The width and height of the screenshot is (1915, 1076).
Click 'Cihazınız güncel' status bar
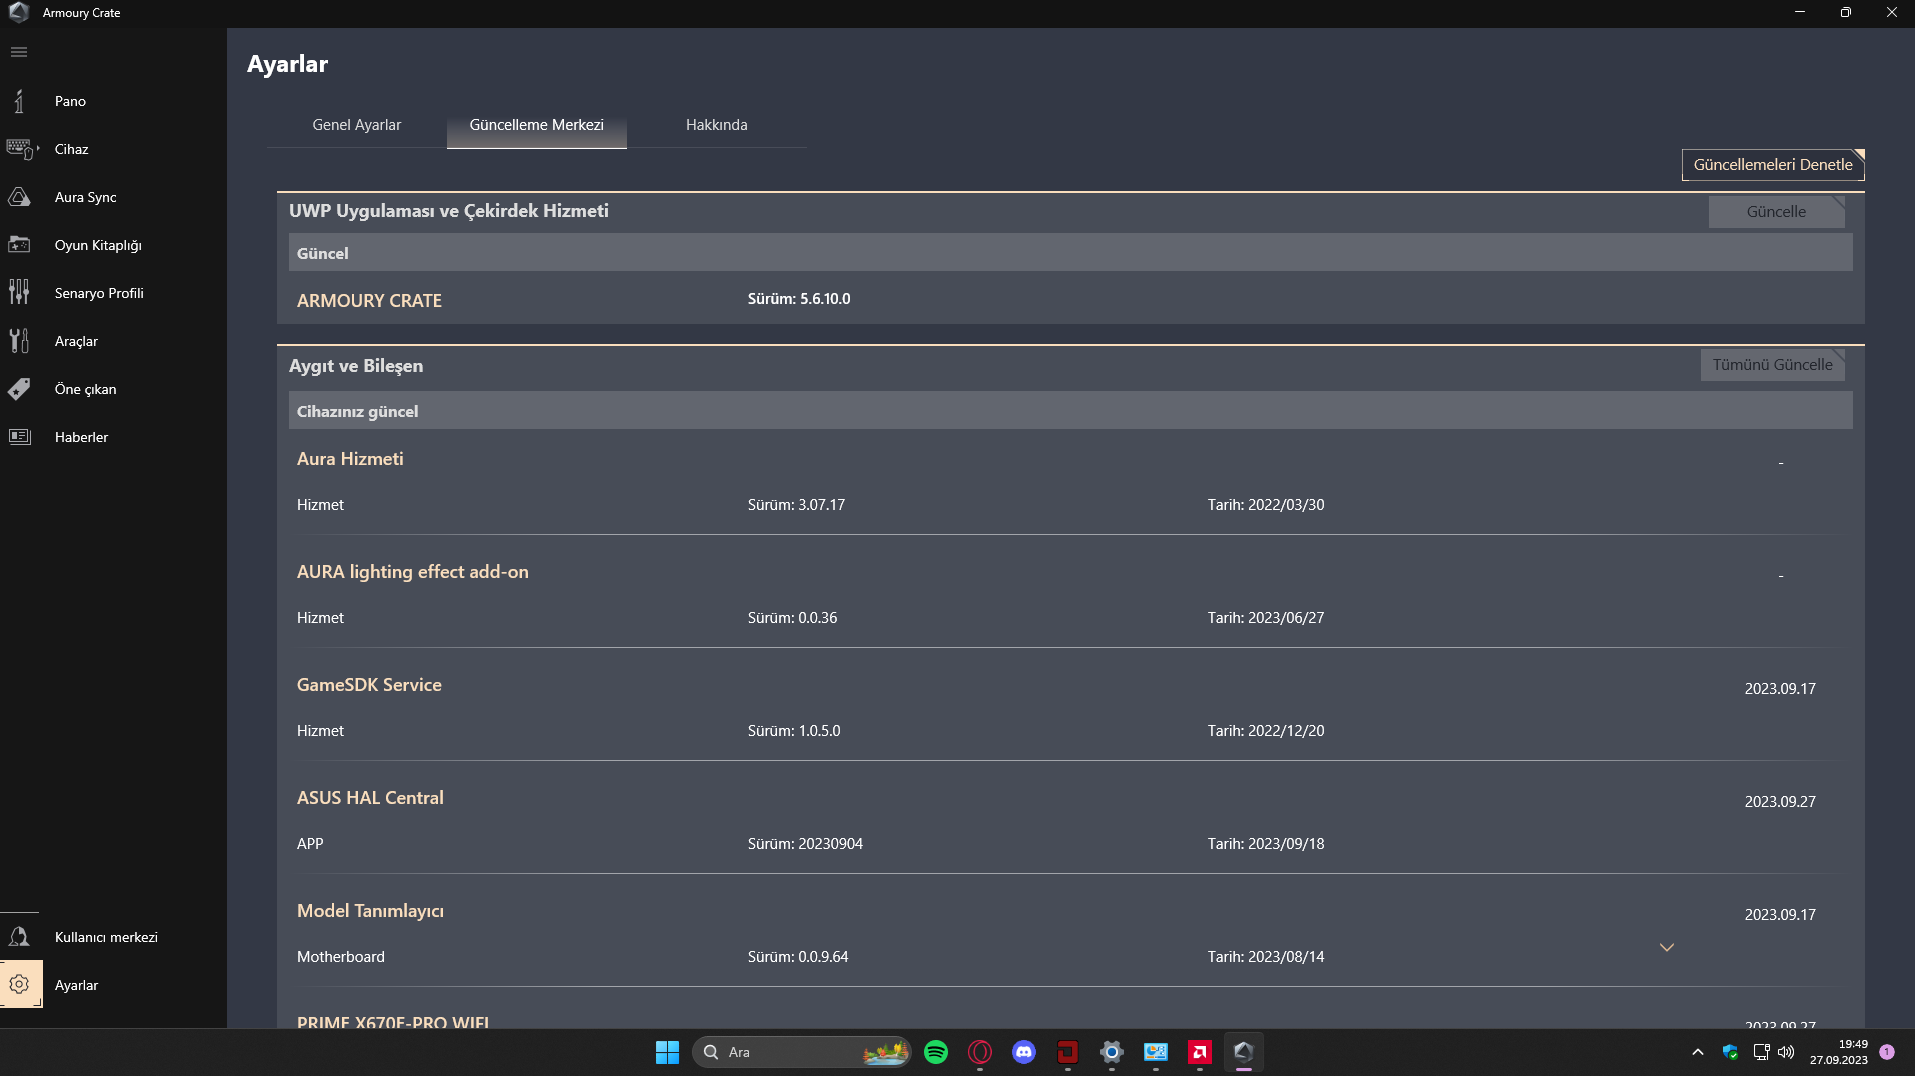[x=1071, y=411]
